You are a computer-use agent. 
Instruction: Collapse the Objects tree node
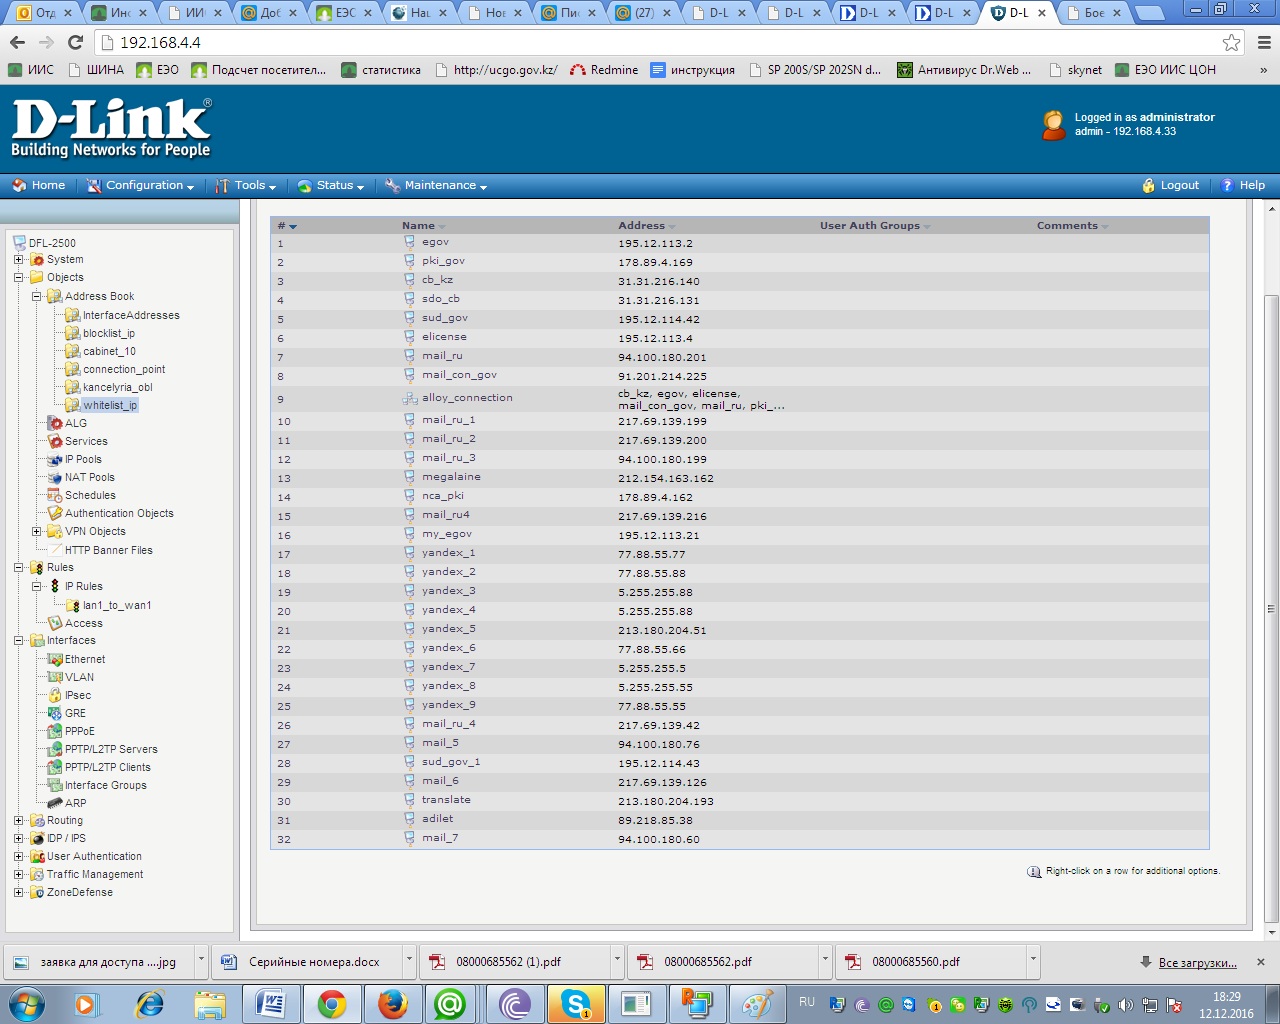point(18,278)
